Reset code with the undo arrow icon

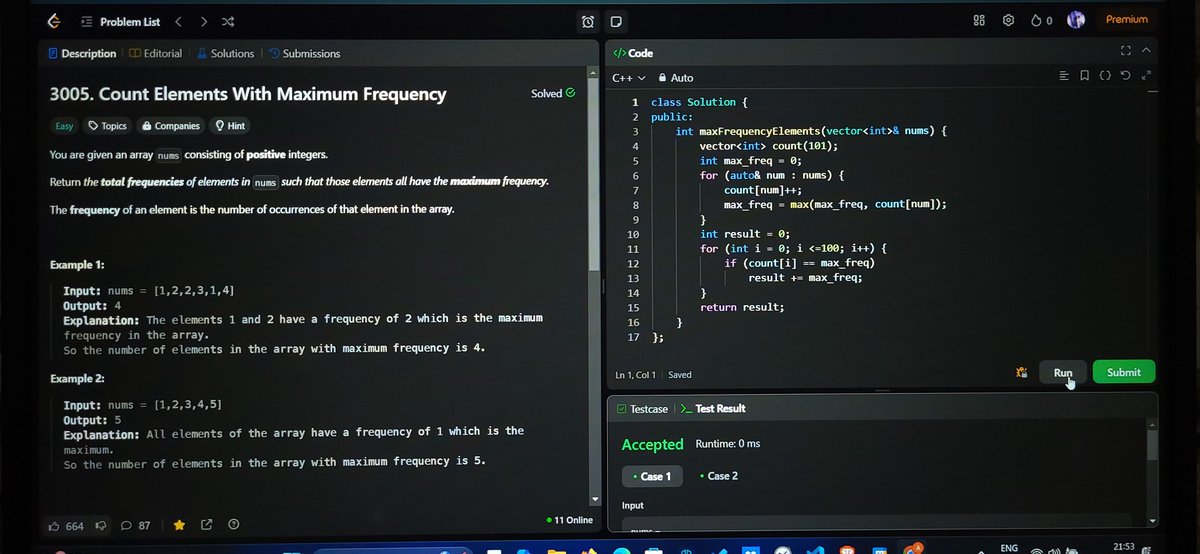point(1126,76)
